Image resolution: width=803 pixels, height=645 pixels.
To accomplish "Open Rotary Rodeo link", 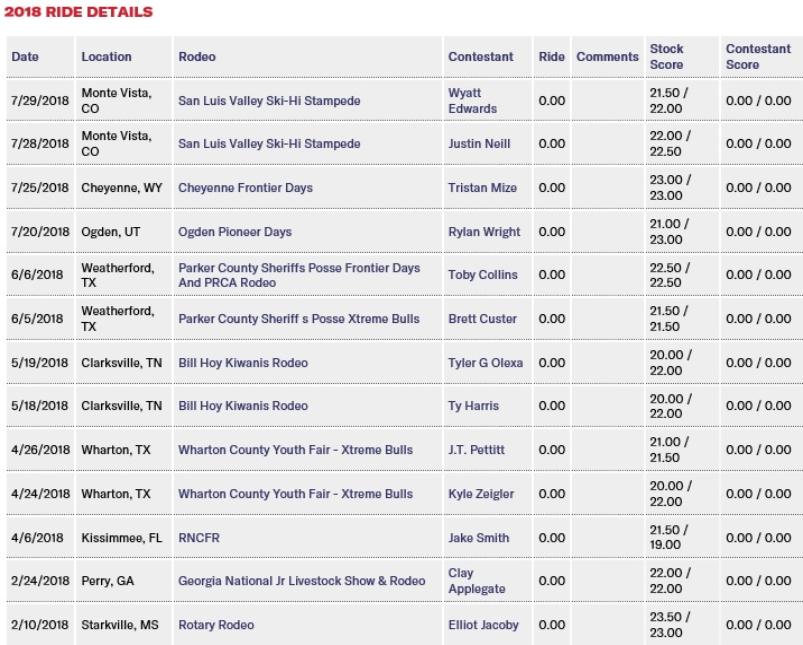I will click(x=216, y=625).
